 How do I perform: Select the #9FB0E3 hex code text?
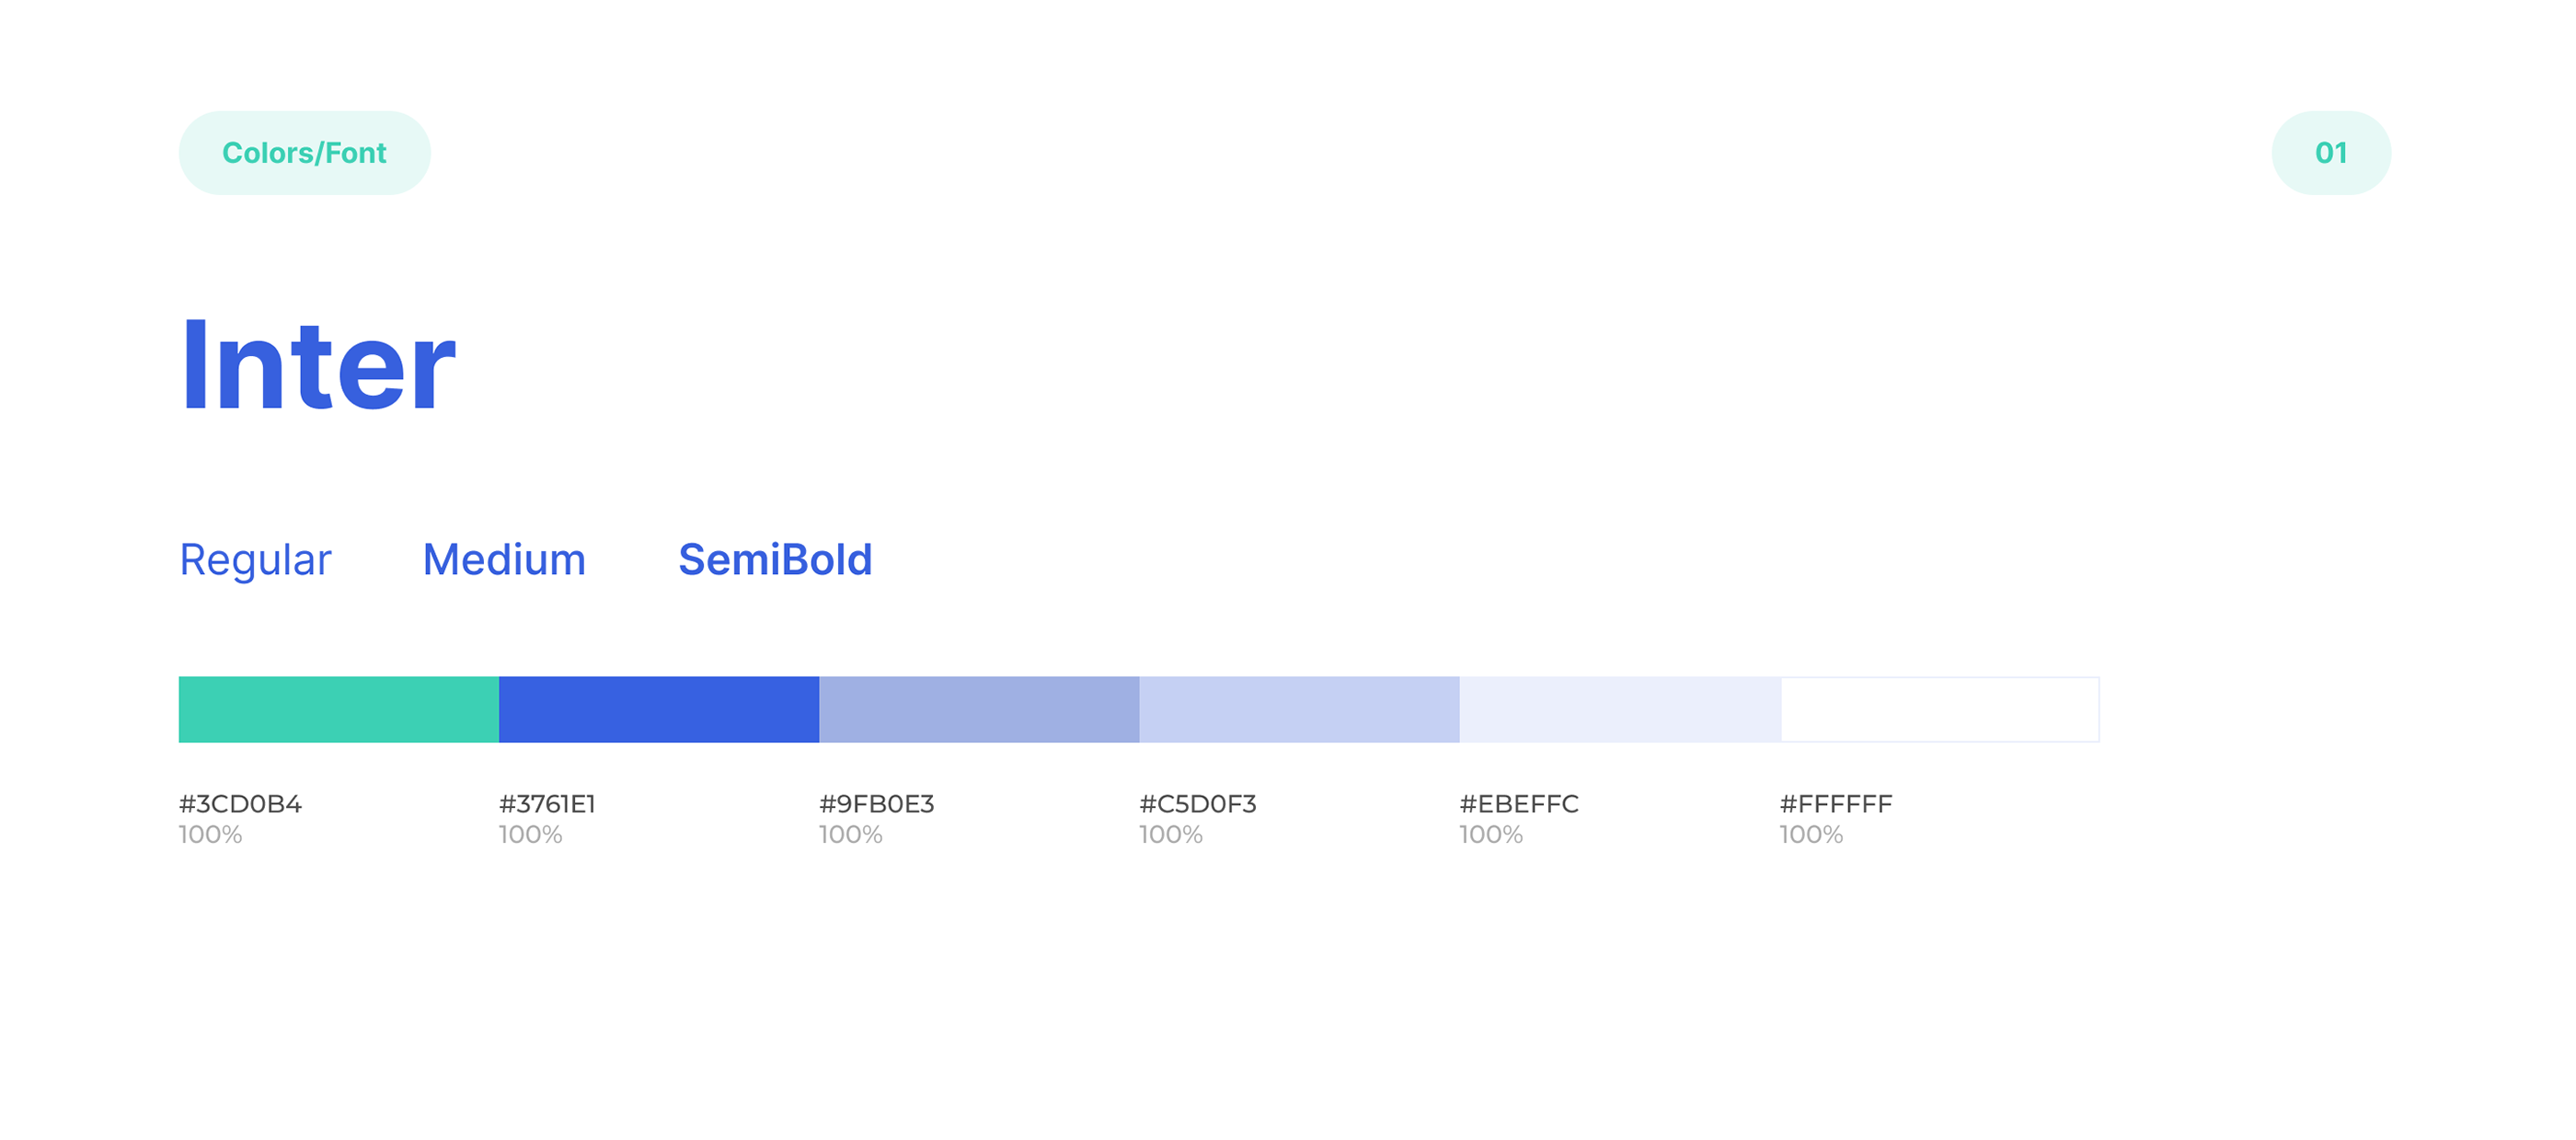[876, 804]
